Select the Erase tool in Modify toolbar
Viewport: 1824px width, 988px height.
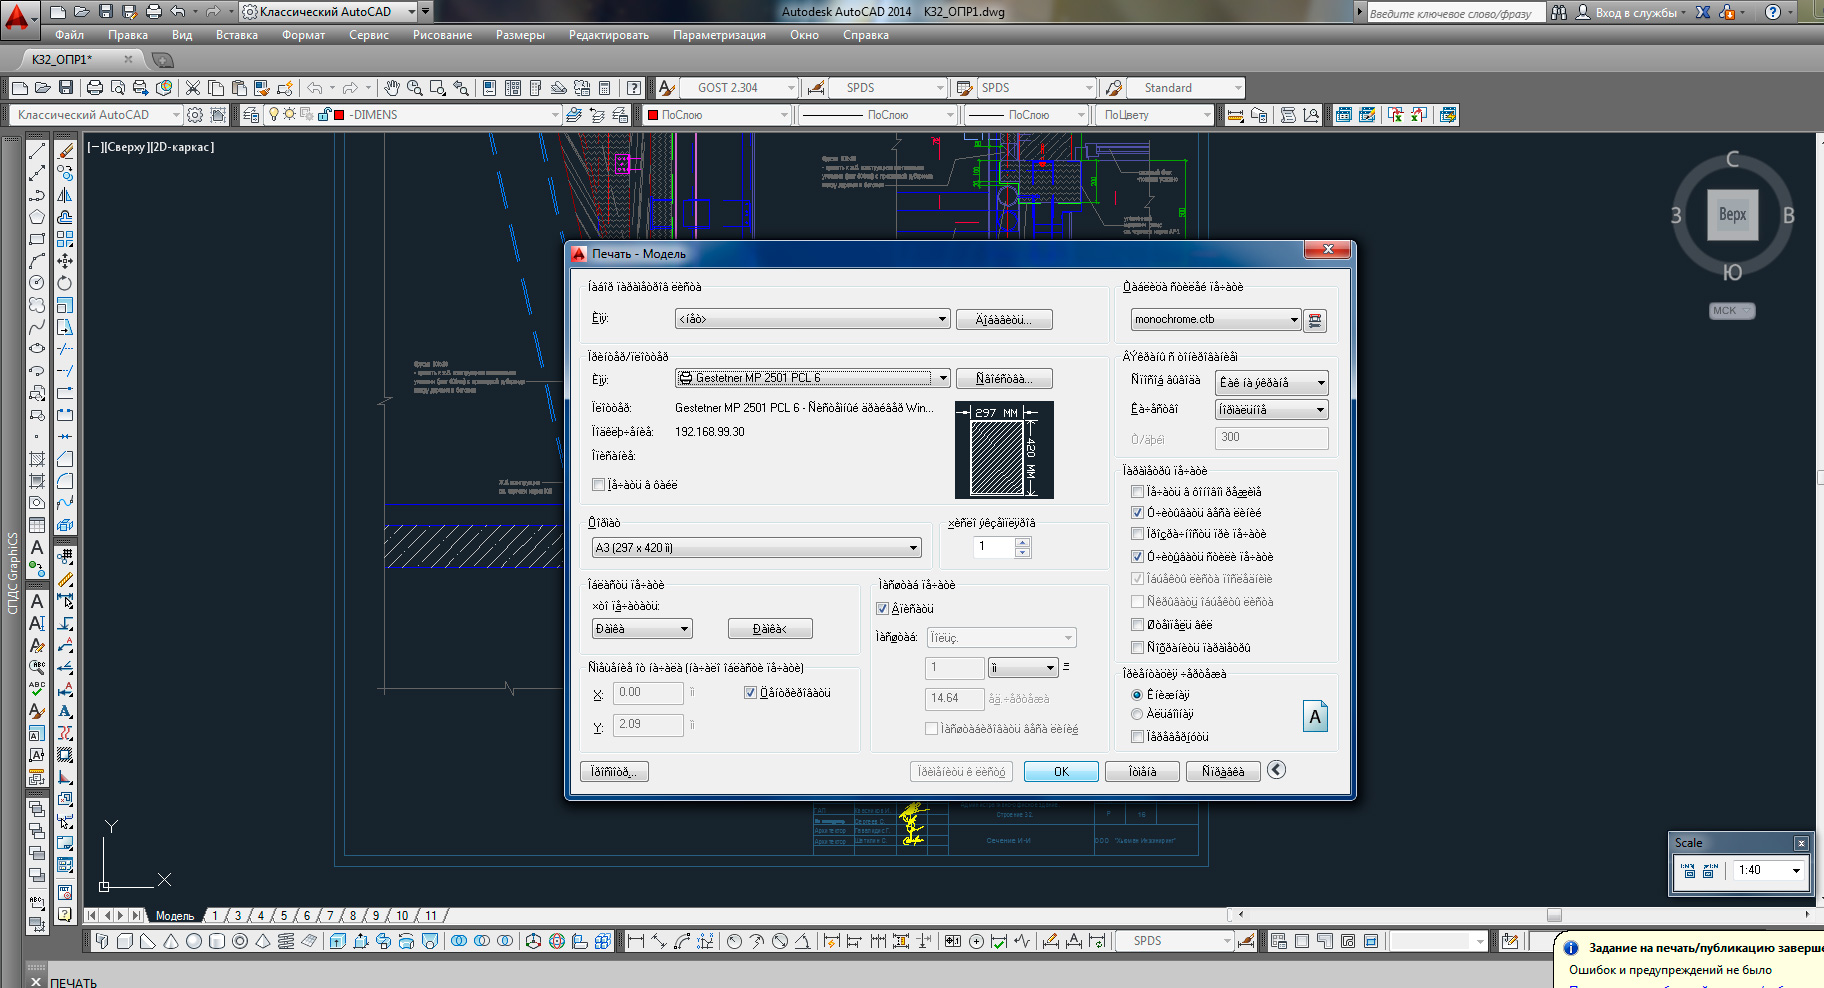coord(65,151)
